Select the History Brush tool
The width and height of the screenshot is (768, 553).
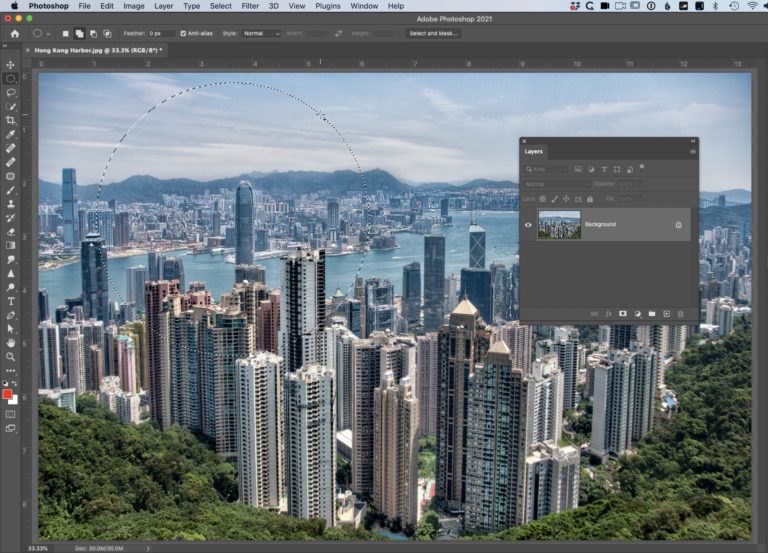[x=10, y=217]
